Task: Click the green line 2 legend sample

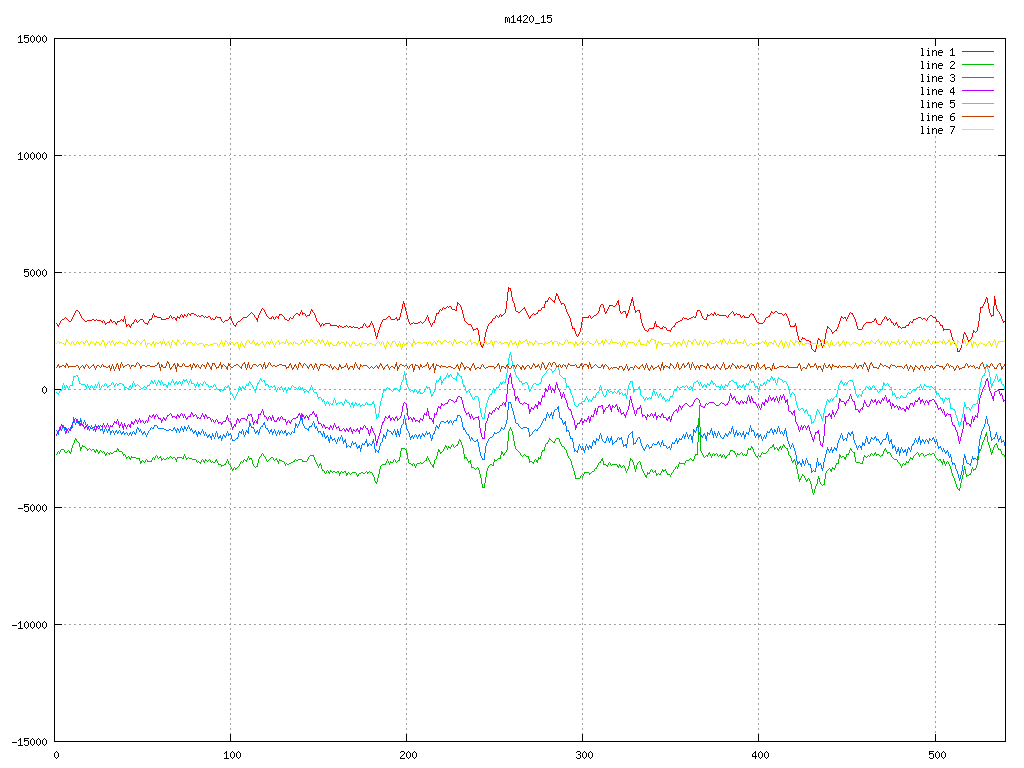Action: point(978,65)
